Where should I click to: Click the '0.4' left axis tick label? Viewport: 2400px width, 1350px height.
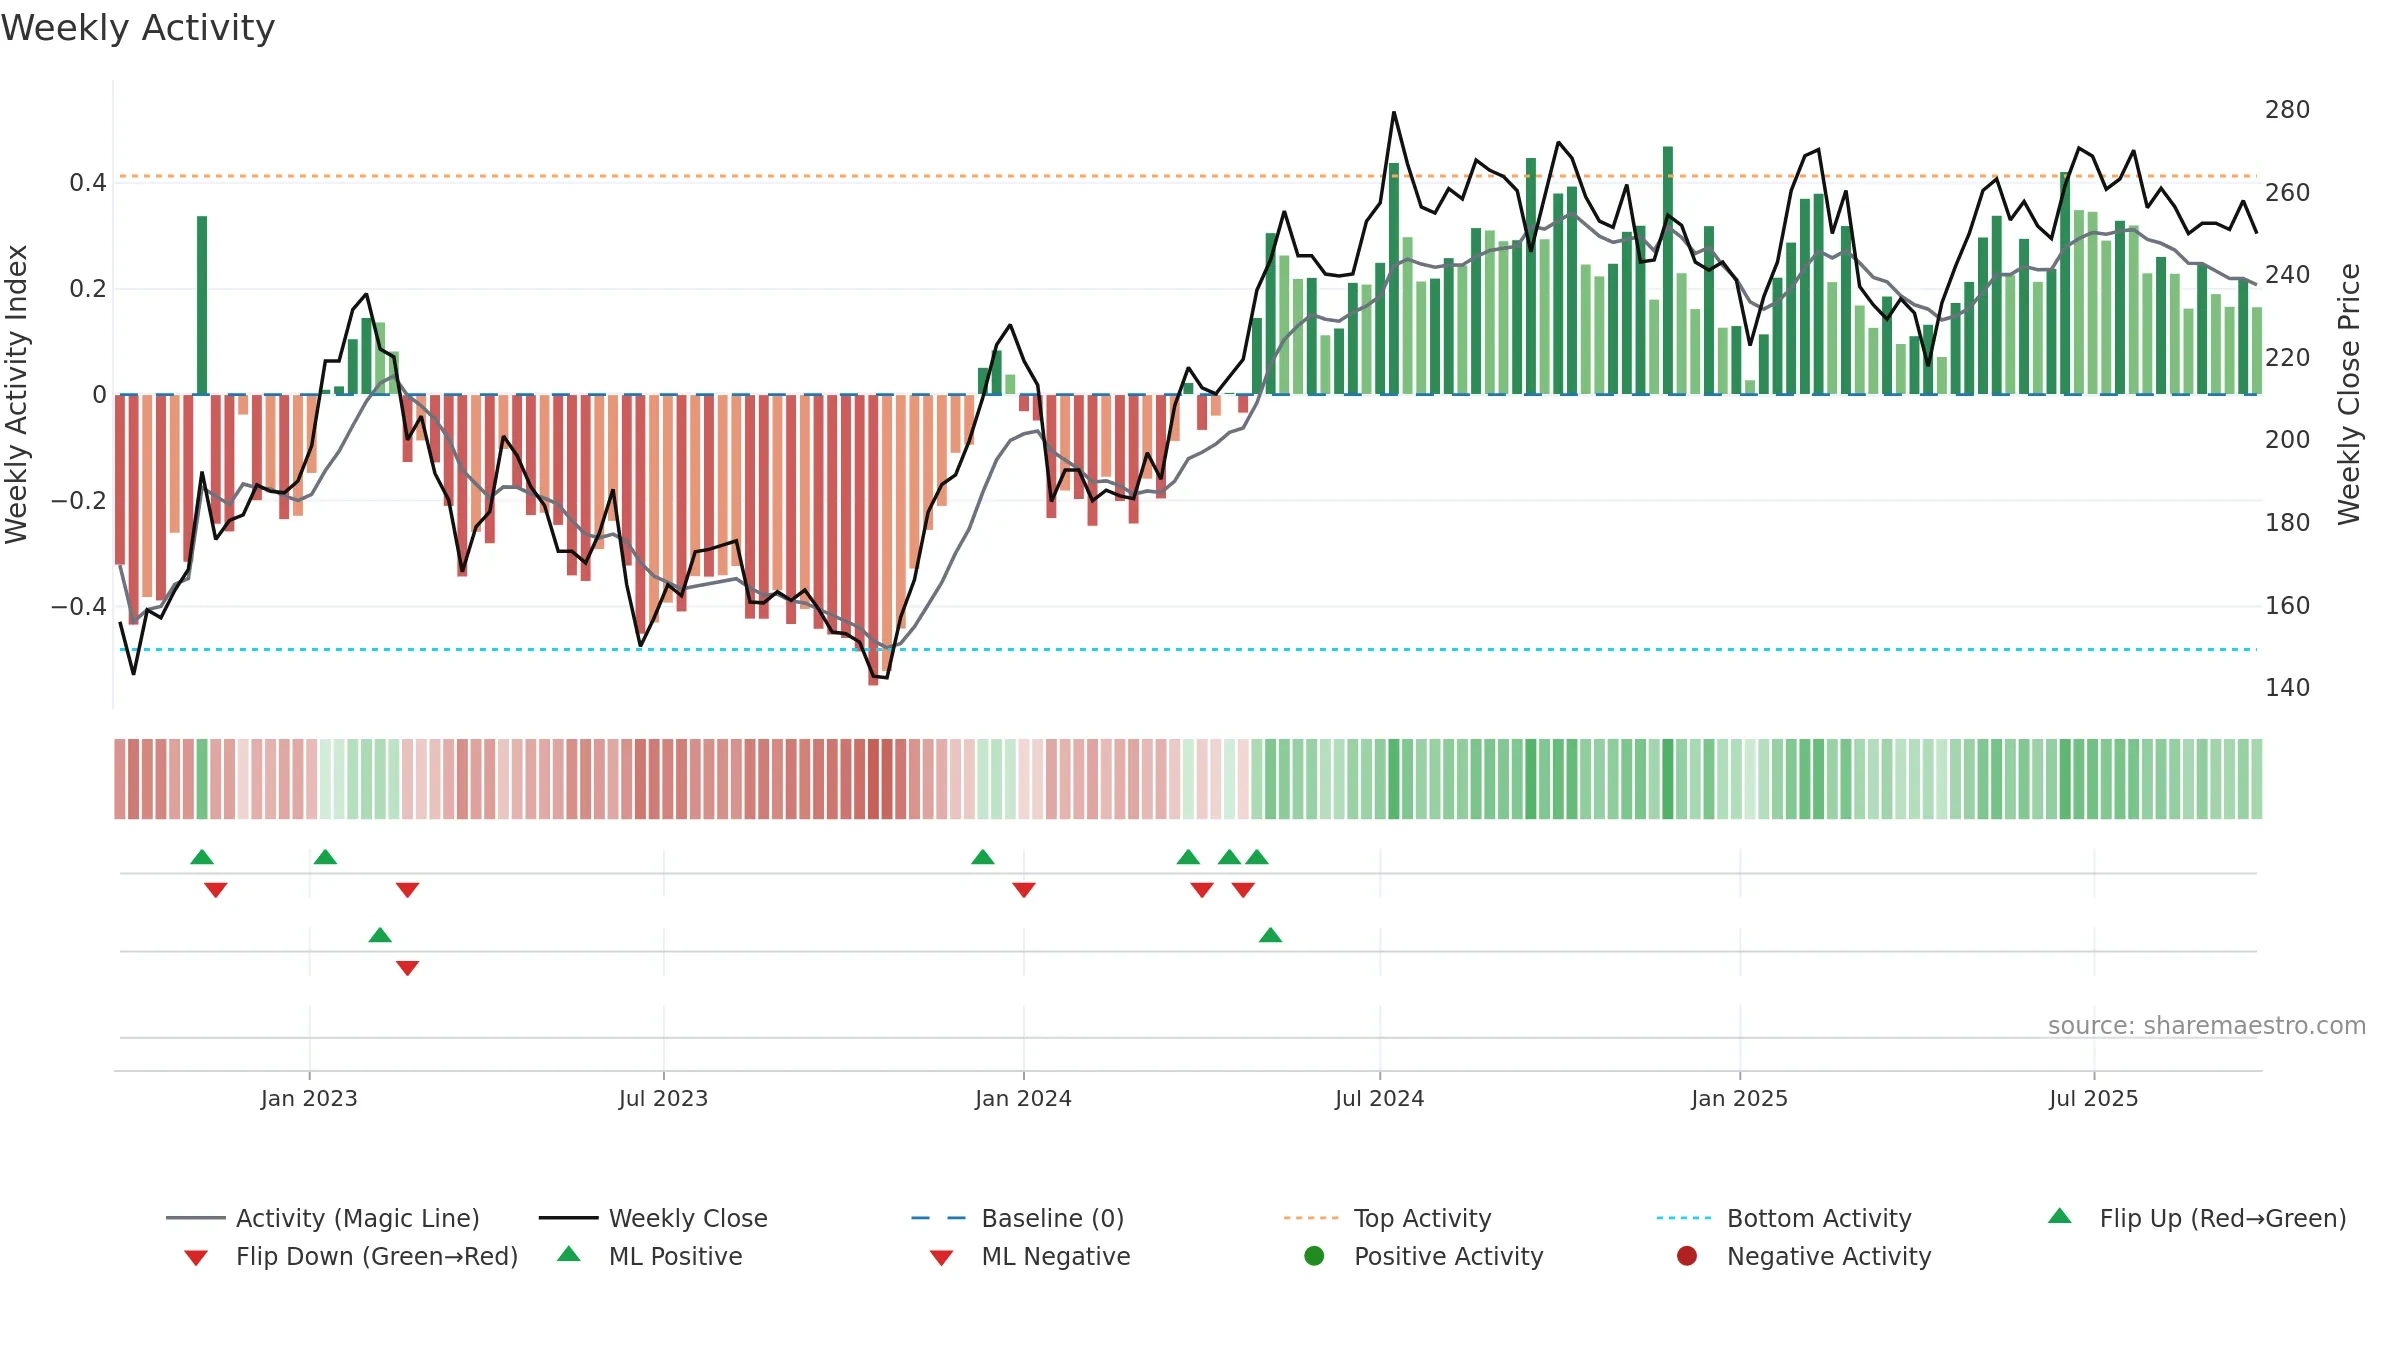pyautogui.click(x=88, y=183)
